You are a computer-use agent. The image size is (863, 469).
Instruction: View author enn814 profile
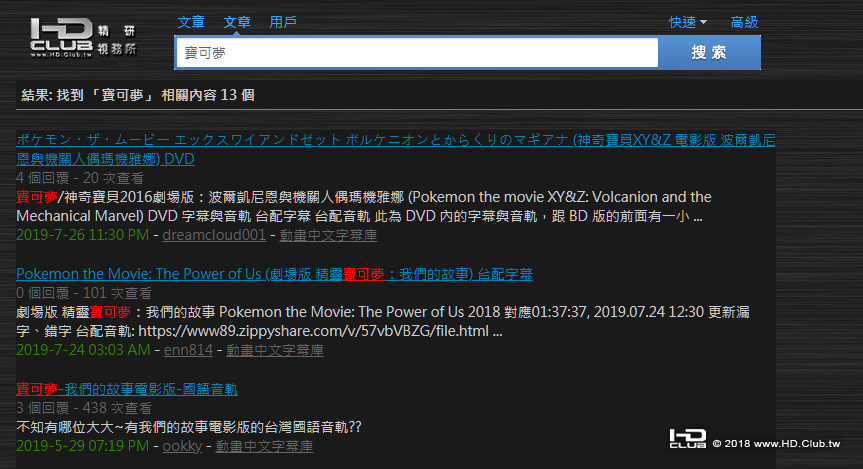(188, 350)
